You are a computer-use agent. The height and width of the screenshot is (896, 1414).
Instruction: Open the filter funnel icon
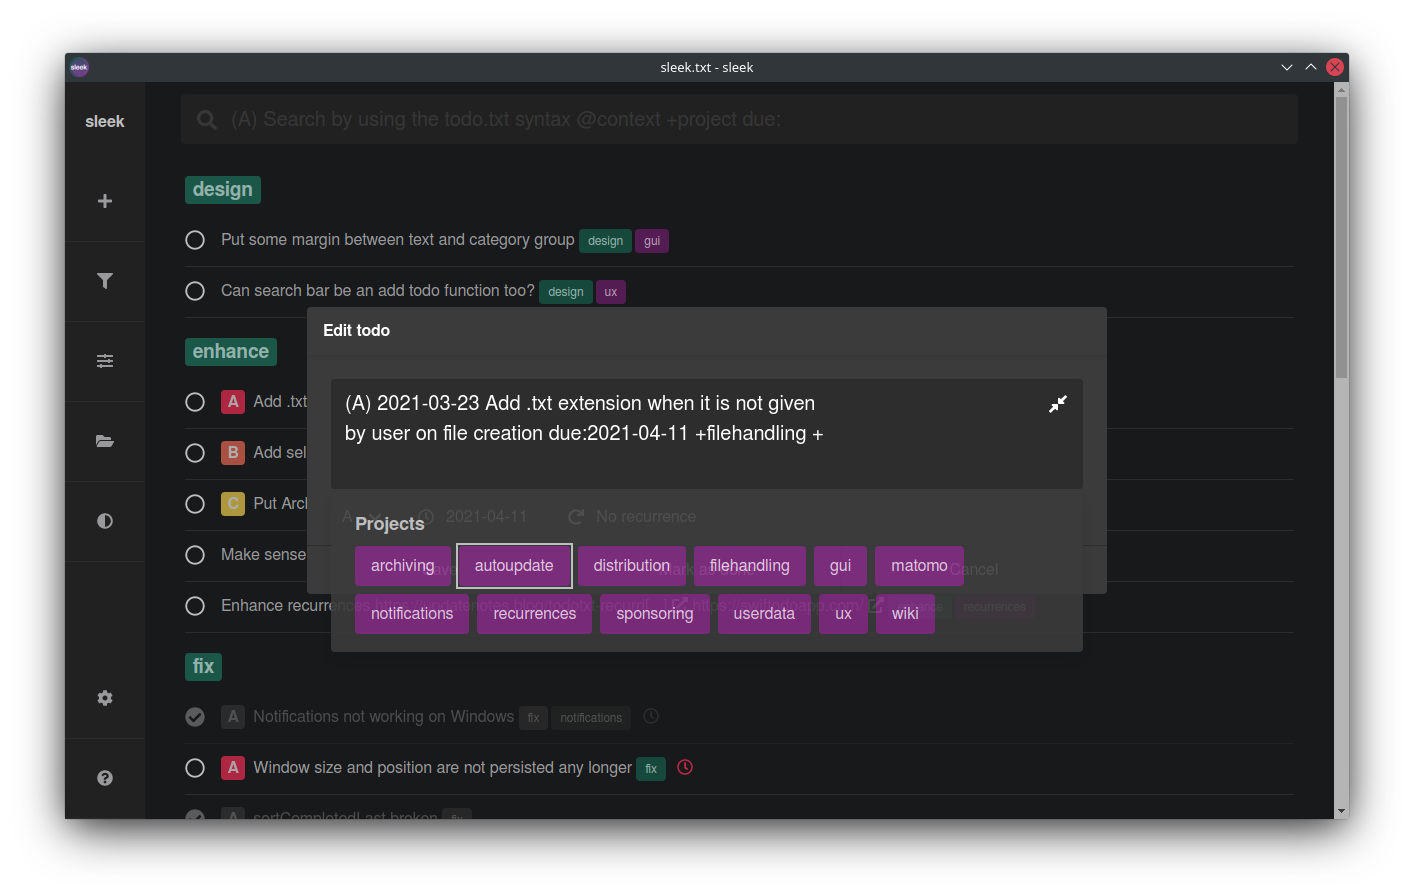point(105,281)
